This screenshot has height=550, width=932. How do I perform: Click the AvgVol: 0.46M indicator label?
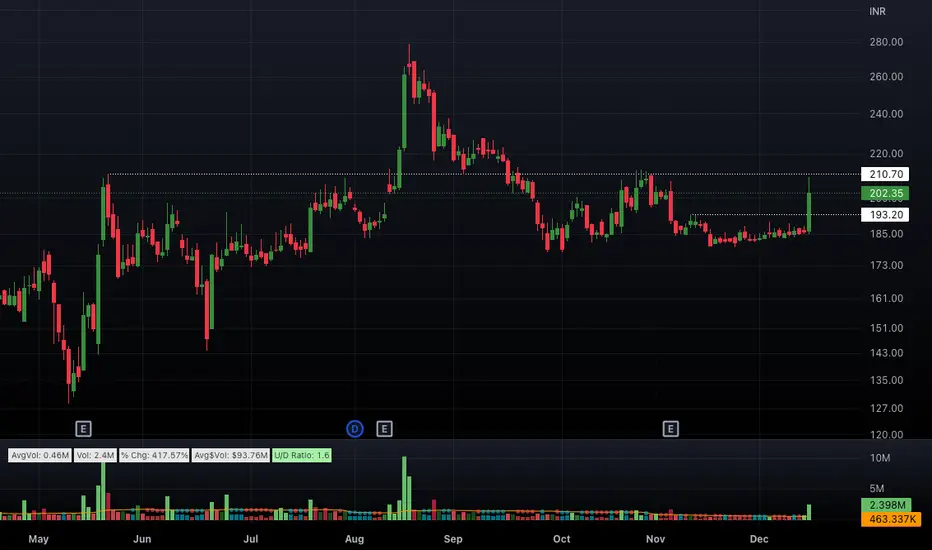pos(40,455)
